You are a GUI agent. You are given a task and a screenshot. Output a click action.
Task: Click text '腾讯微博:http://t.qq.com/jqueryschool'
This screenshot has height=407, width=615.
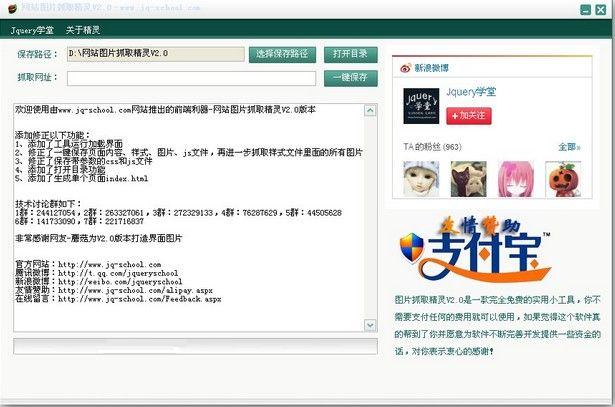pos(96,273)
